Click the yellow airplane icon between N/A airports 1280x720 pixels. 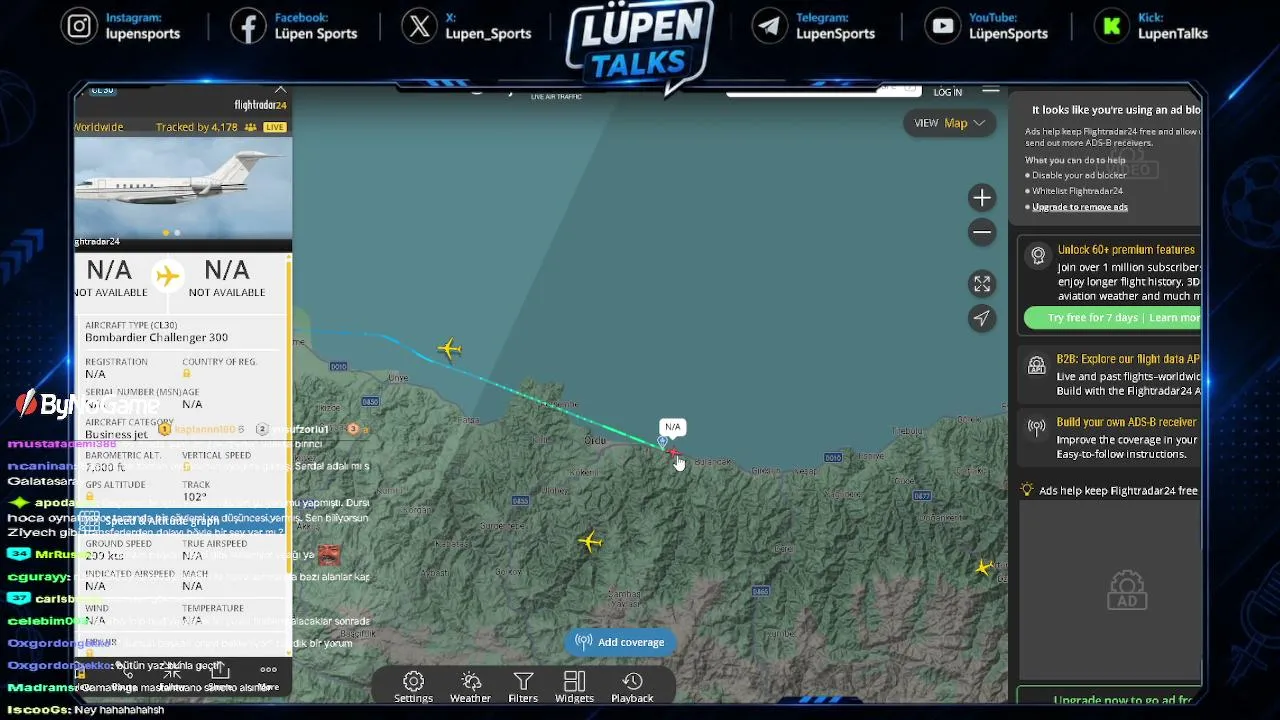(x=168, y=276)
